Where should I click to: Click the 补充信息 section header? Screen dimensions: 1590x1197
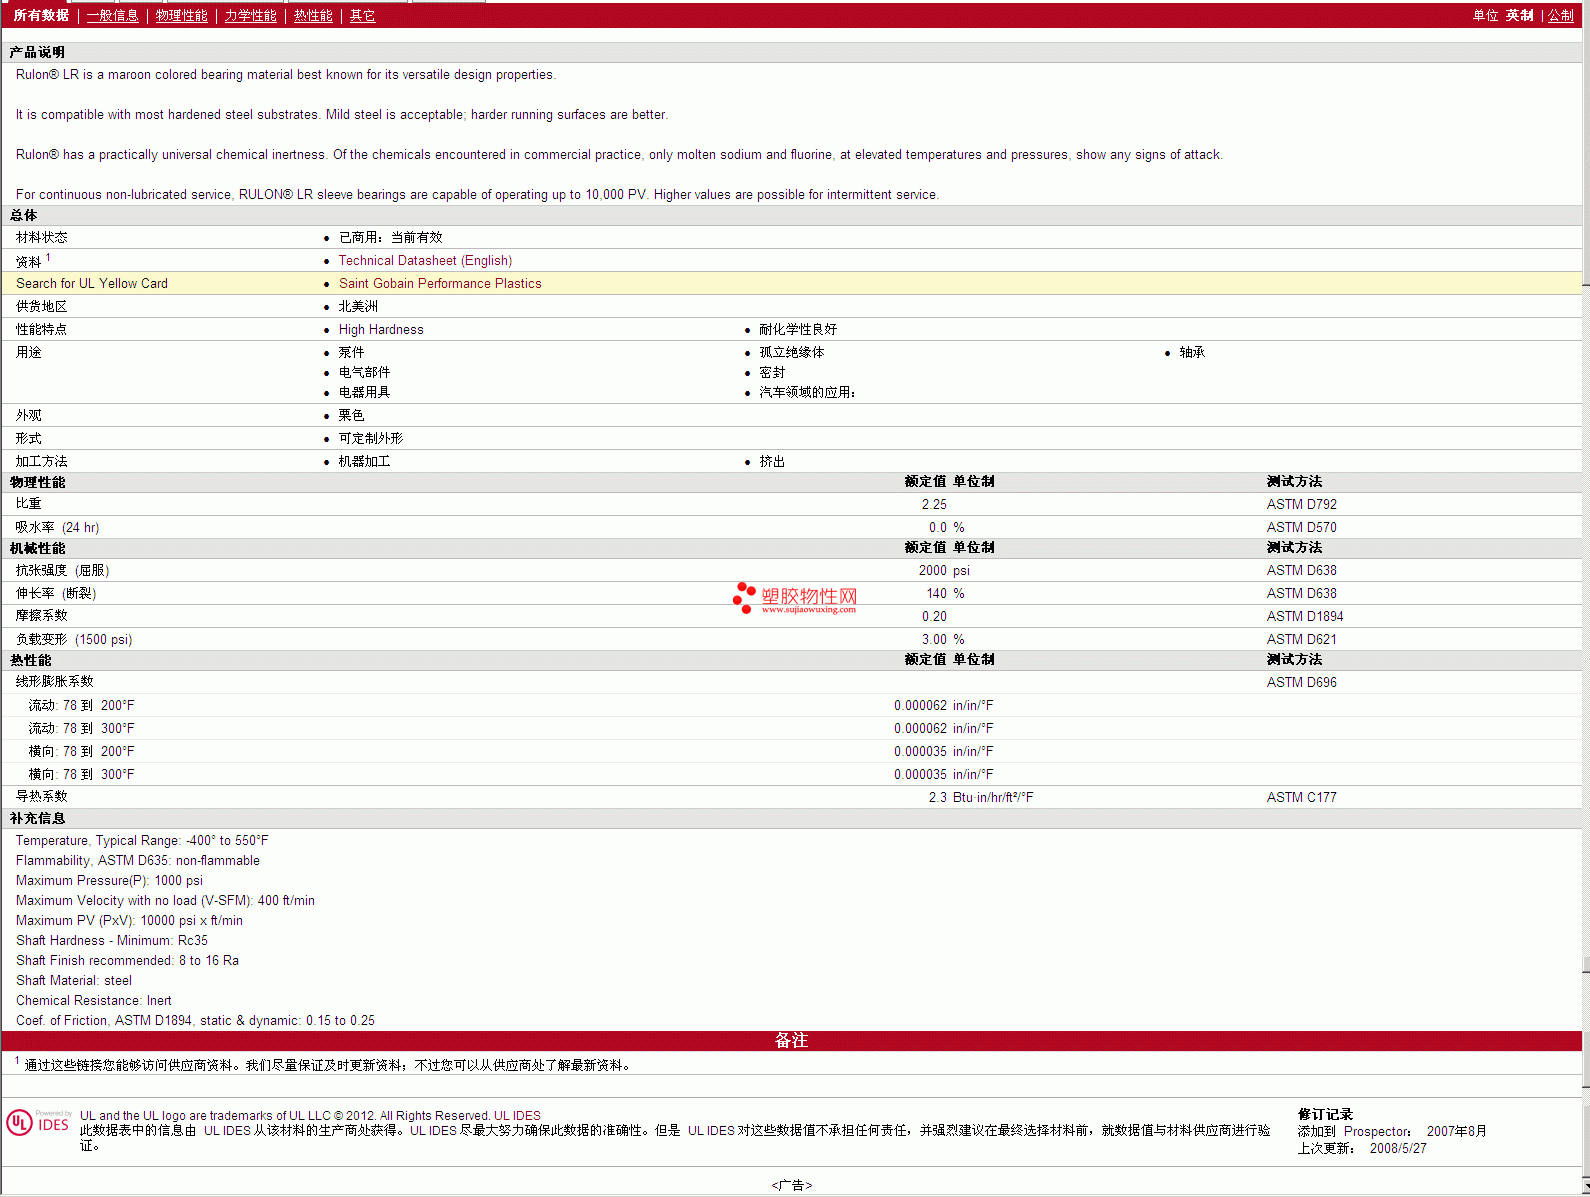point(37,818)
